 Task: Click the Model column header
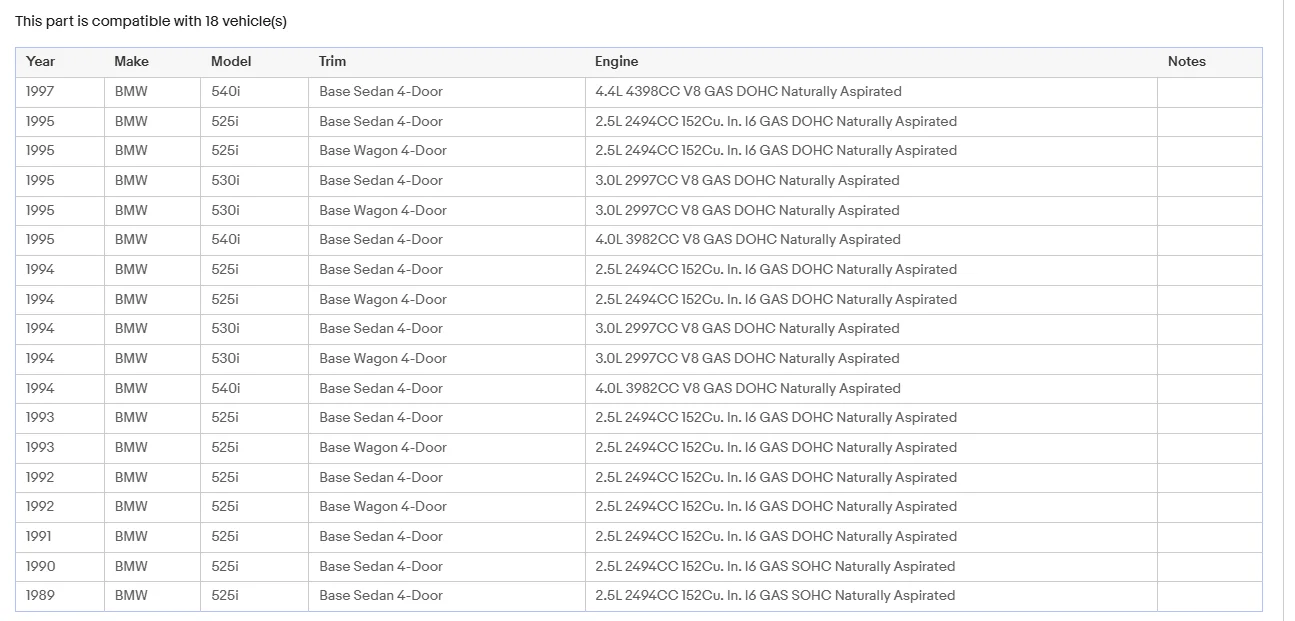(x=231, y=62)
